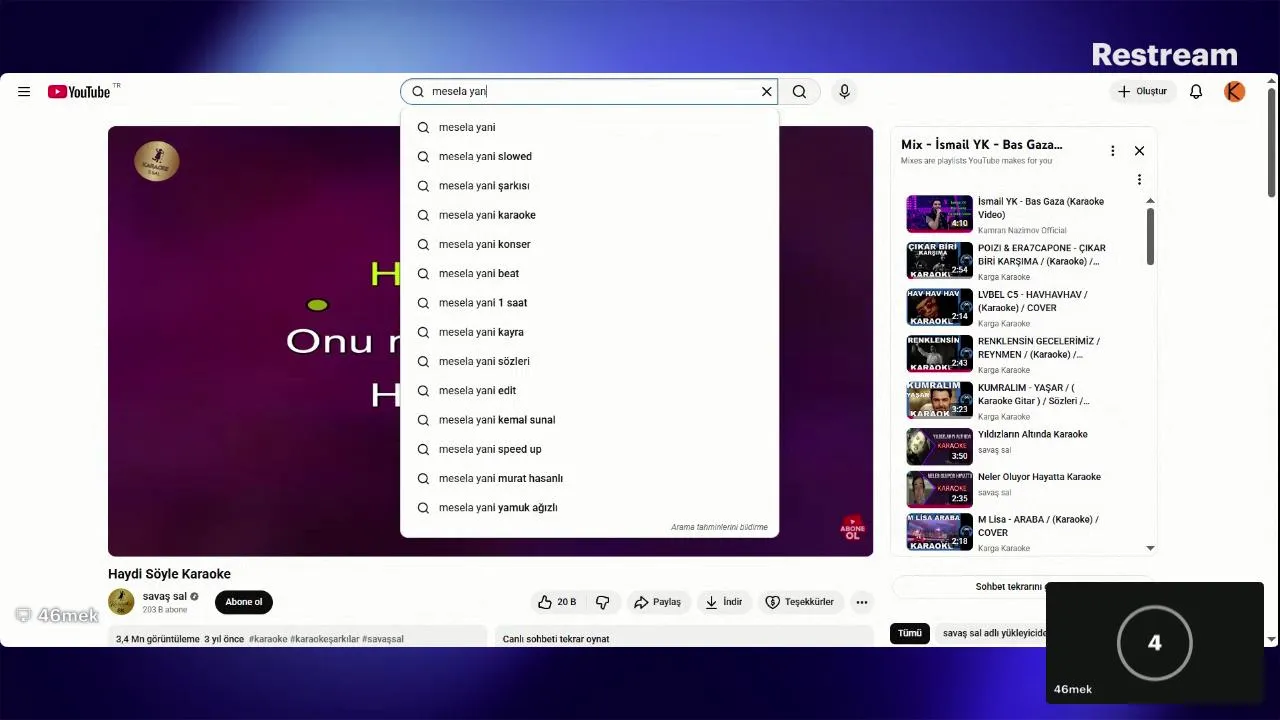Image resolution: width=1280 pixels, height=720 pixels.
Task: Like the video (20 B)
Action: point(557,602)
